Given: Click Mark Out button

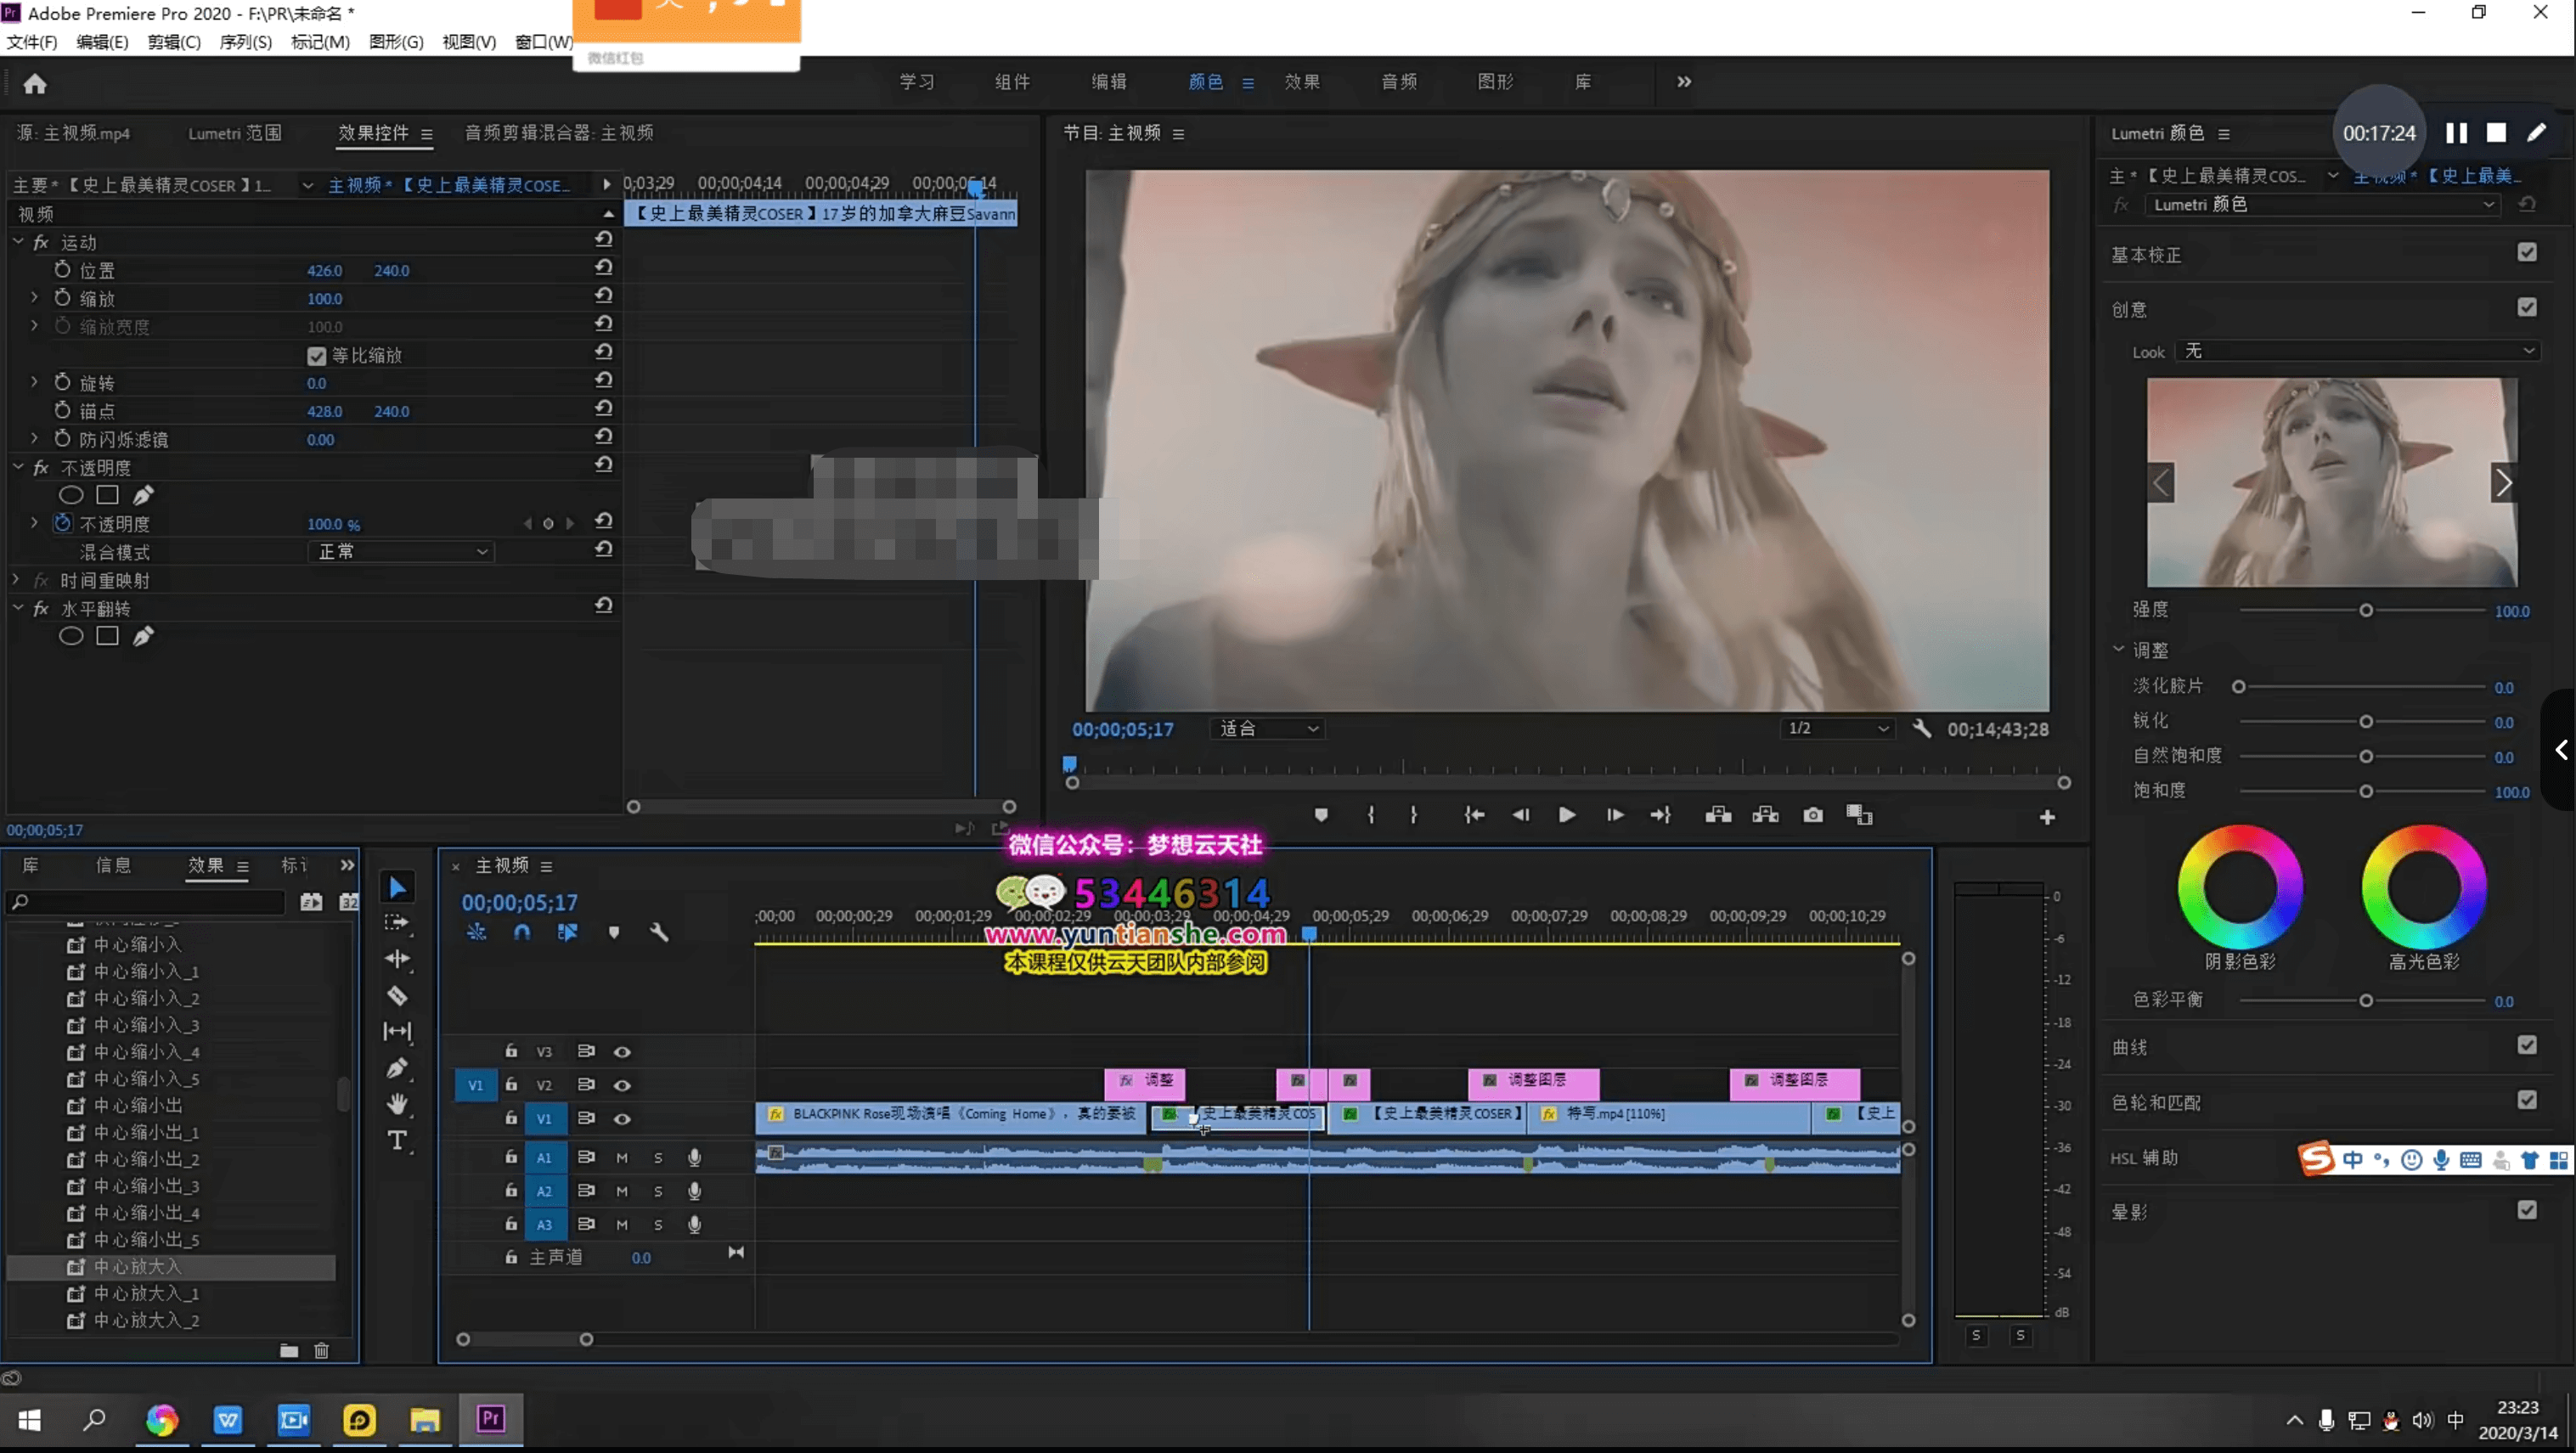Looking at the screenshot, I should point(1413,815).
